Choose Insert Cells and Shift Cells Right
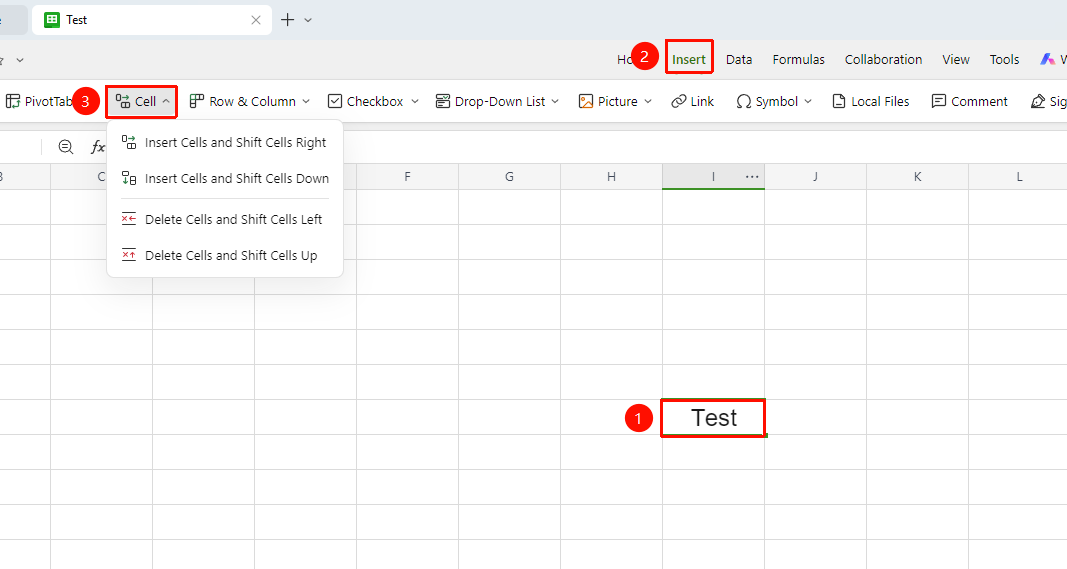1067x569 pixels. (x=225, y=142)
